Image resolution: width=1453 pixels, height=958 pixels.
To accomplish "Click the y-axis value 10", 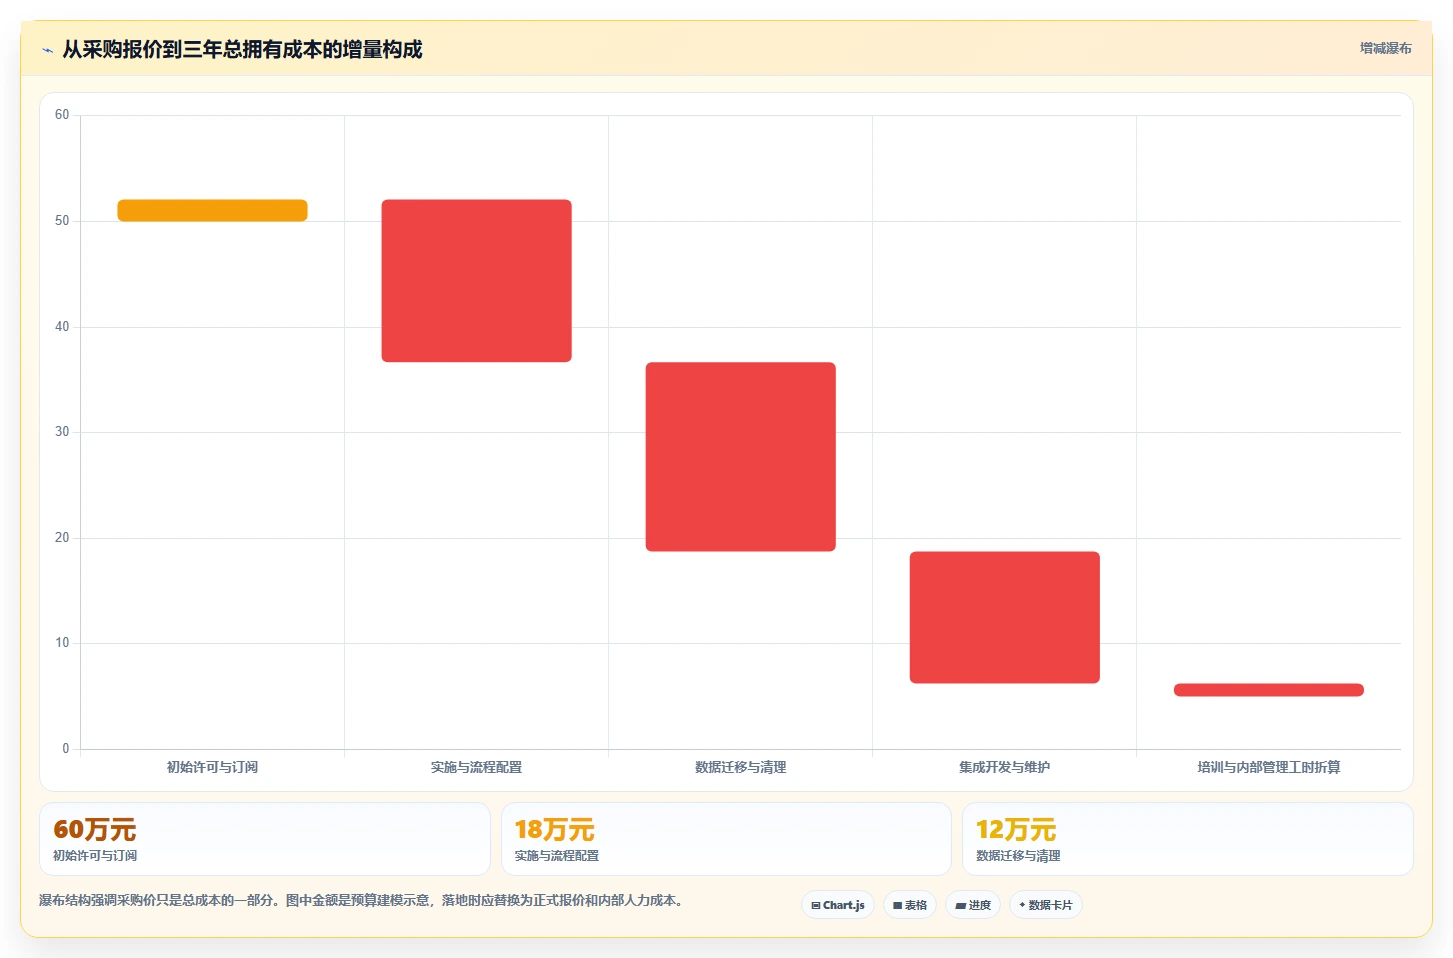I will click(x=62, y=643).
